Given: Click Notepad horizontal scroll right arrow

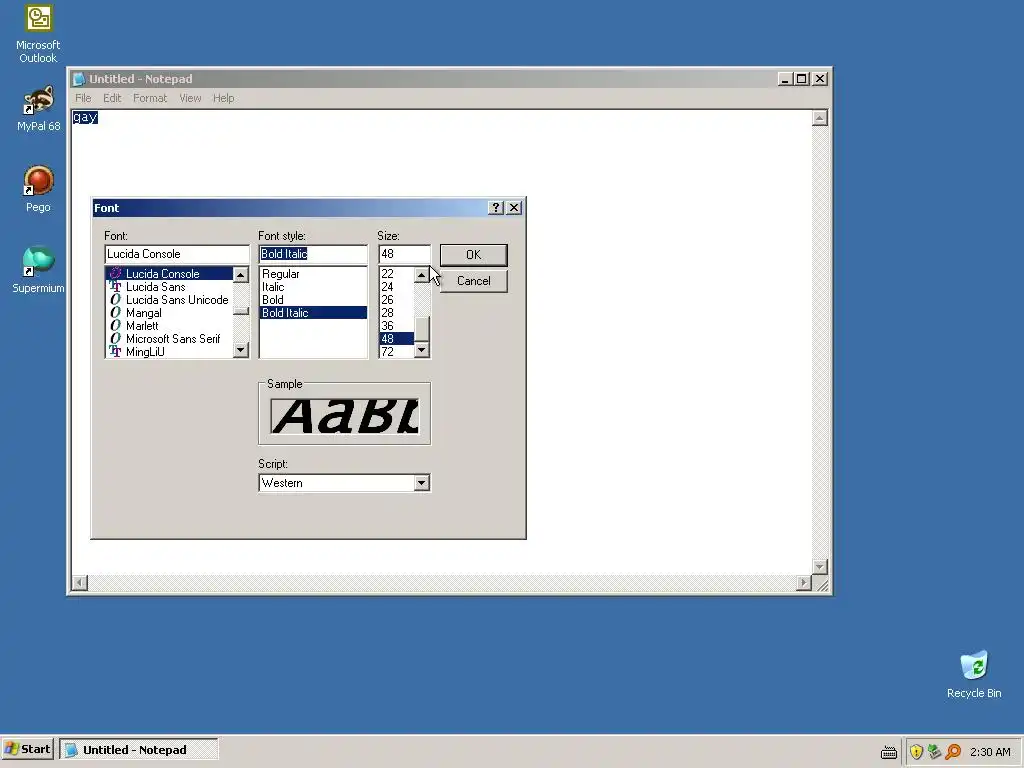Looking at the screenshot, I should click(804, 583).
